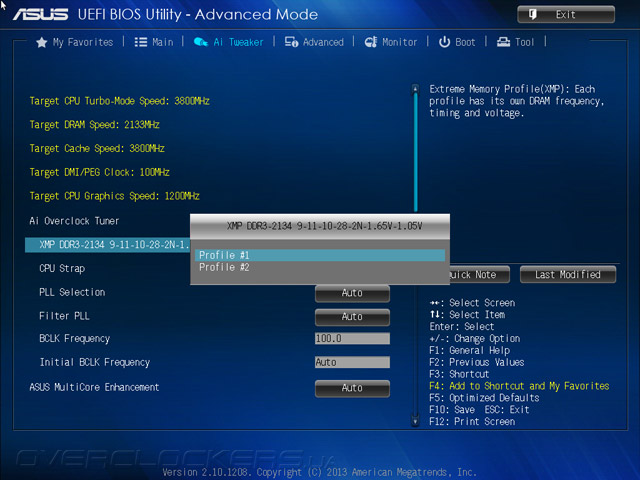Viewport: 640px width, 480px height.
Task: Select the CPU Strap setting label
Action: click(x=62, y=269)
